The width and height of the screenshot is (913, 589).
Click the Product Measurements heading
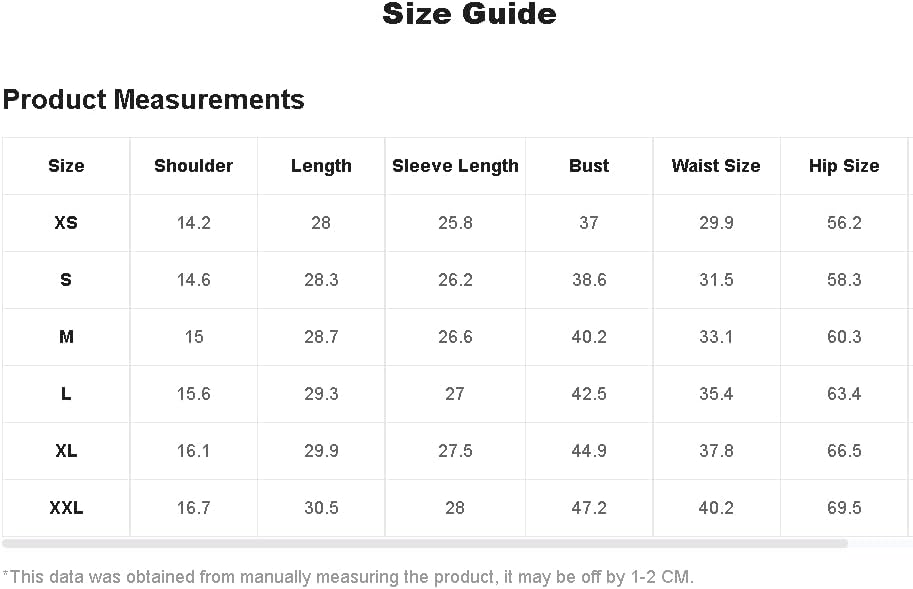(x=154, y=100)
